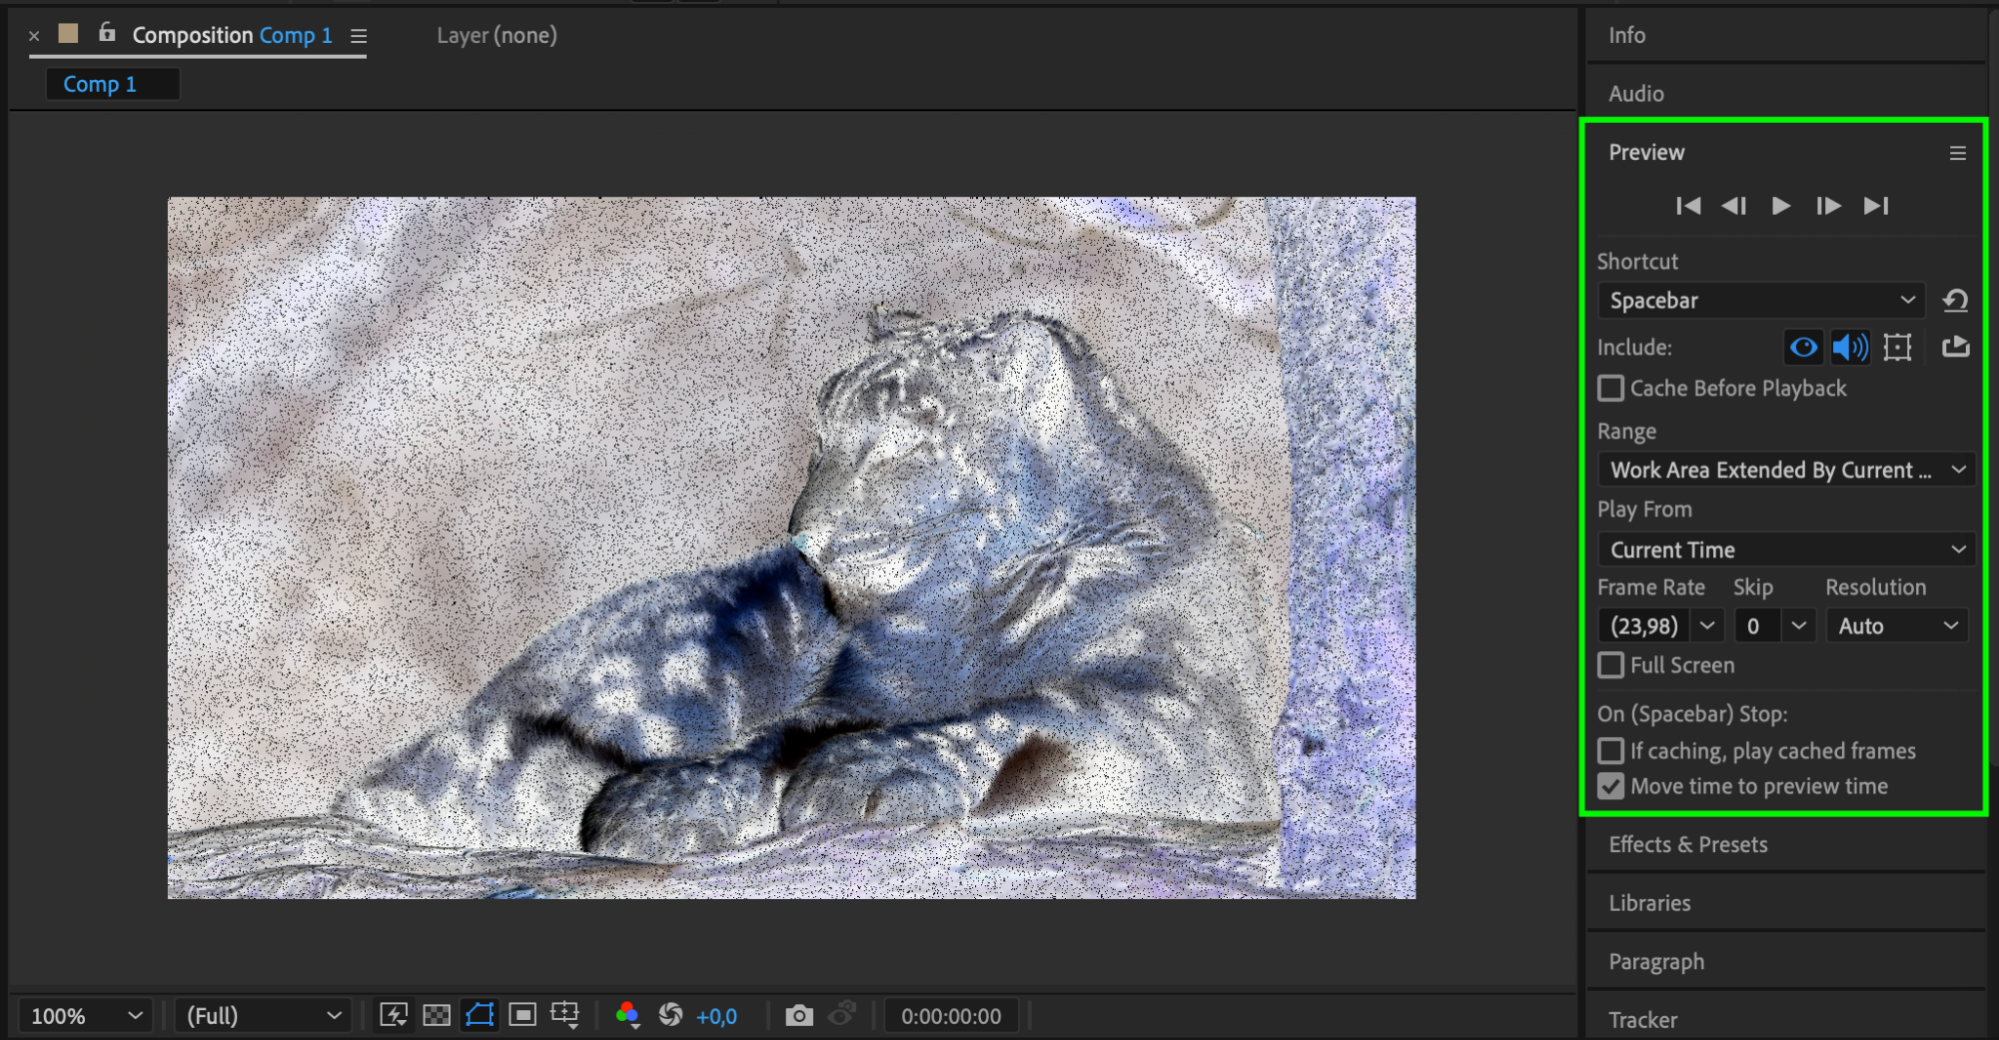Click the 0:00:00:00 timecode display
This screenshot has height=1040, width=1999.
click(x=950, y=1016)
